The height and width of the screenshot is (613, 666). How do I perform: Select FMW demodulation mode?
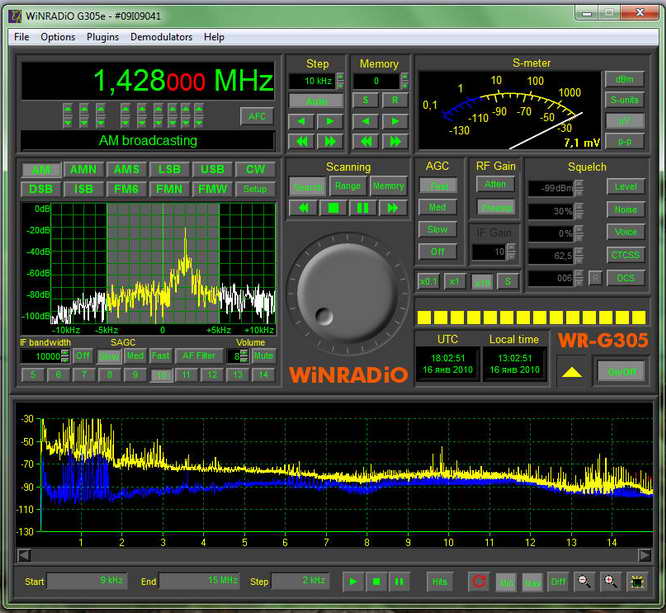tap(212, 189)
